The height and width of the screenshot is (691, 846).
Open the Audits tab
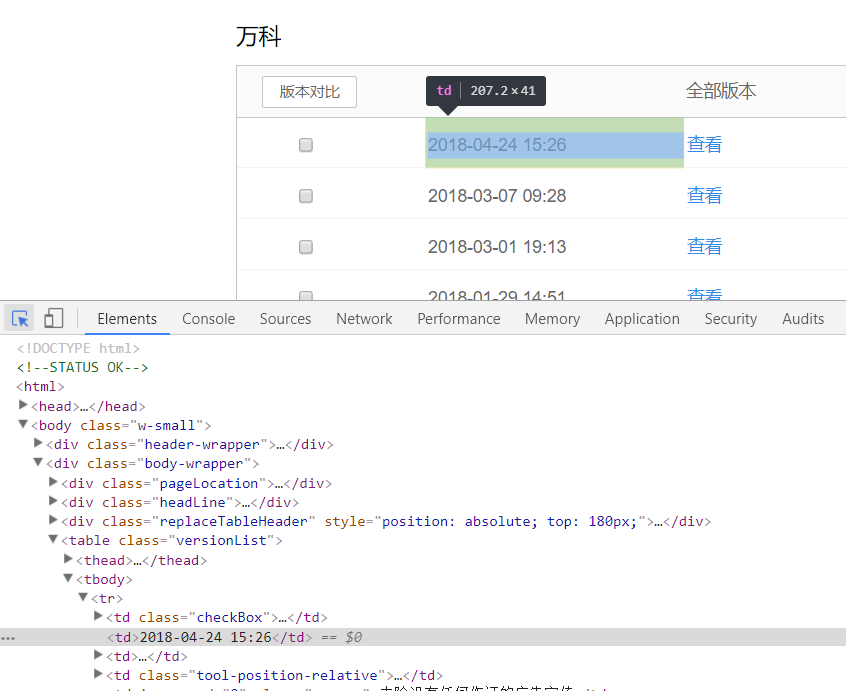click(803, 319)
